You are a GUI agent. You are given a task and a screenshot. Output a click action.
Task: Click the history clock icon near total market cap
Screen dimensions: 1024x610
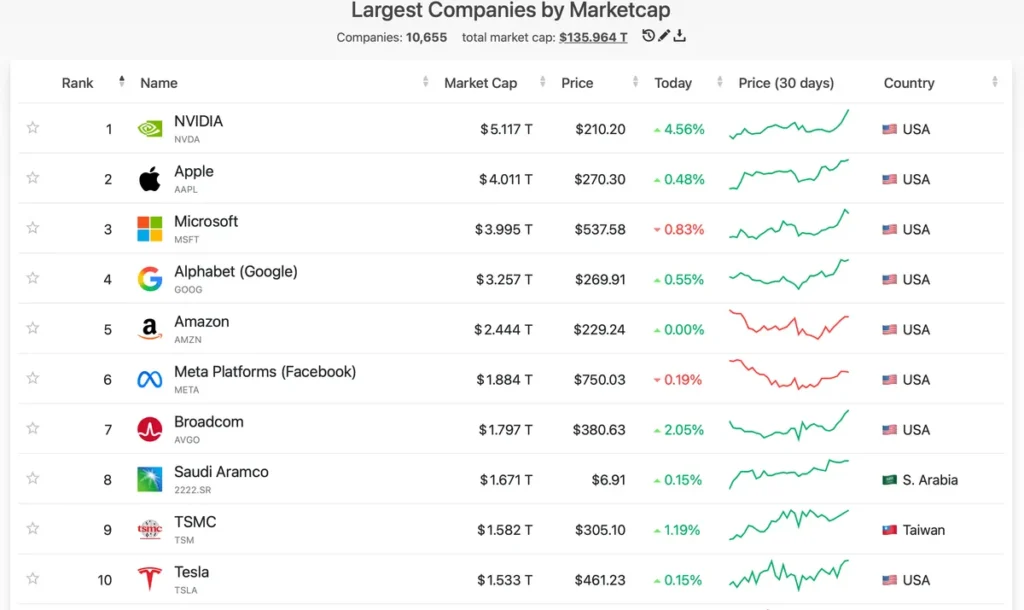tap(648, 36)
